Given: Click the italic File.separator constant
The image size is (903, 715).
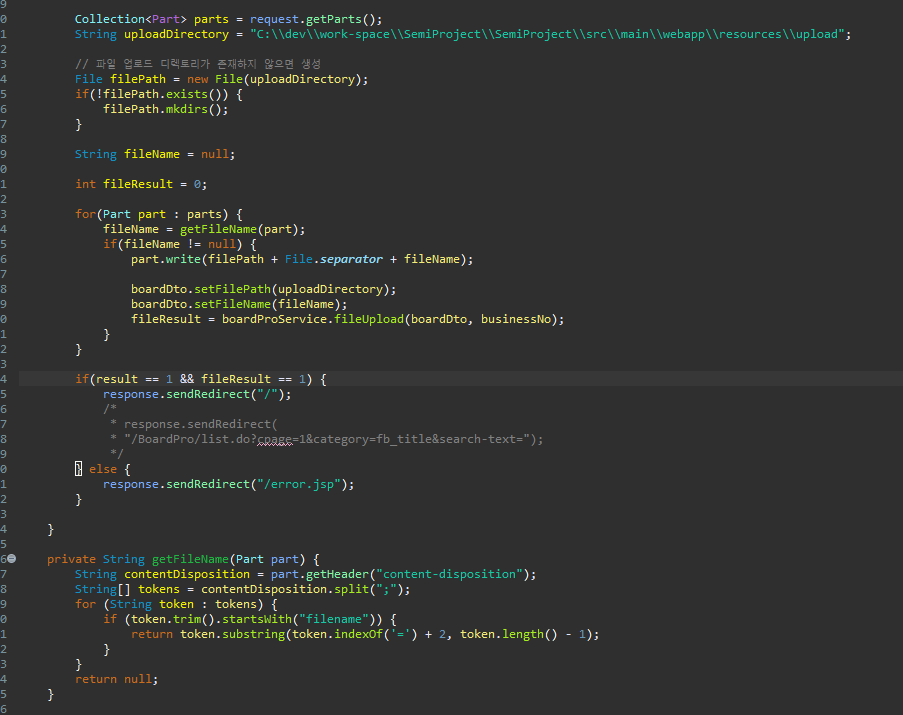Looking at the screenshot, I should (333, 258).
